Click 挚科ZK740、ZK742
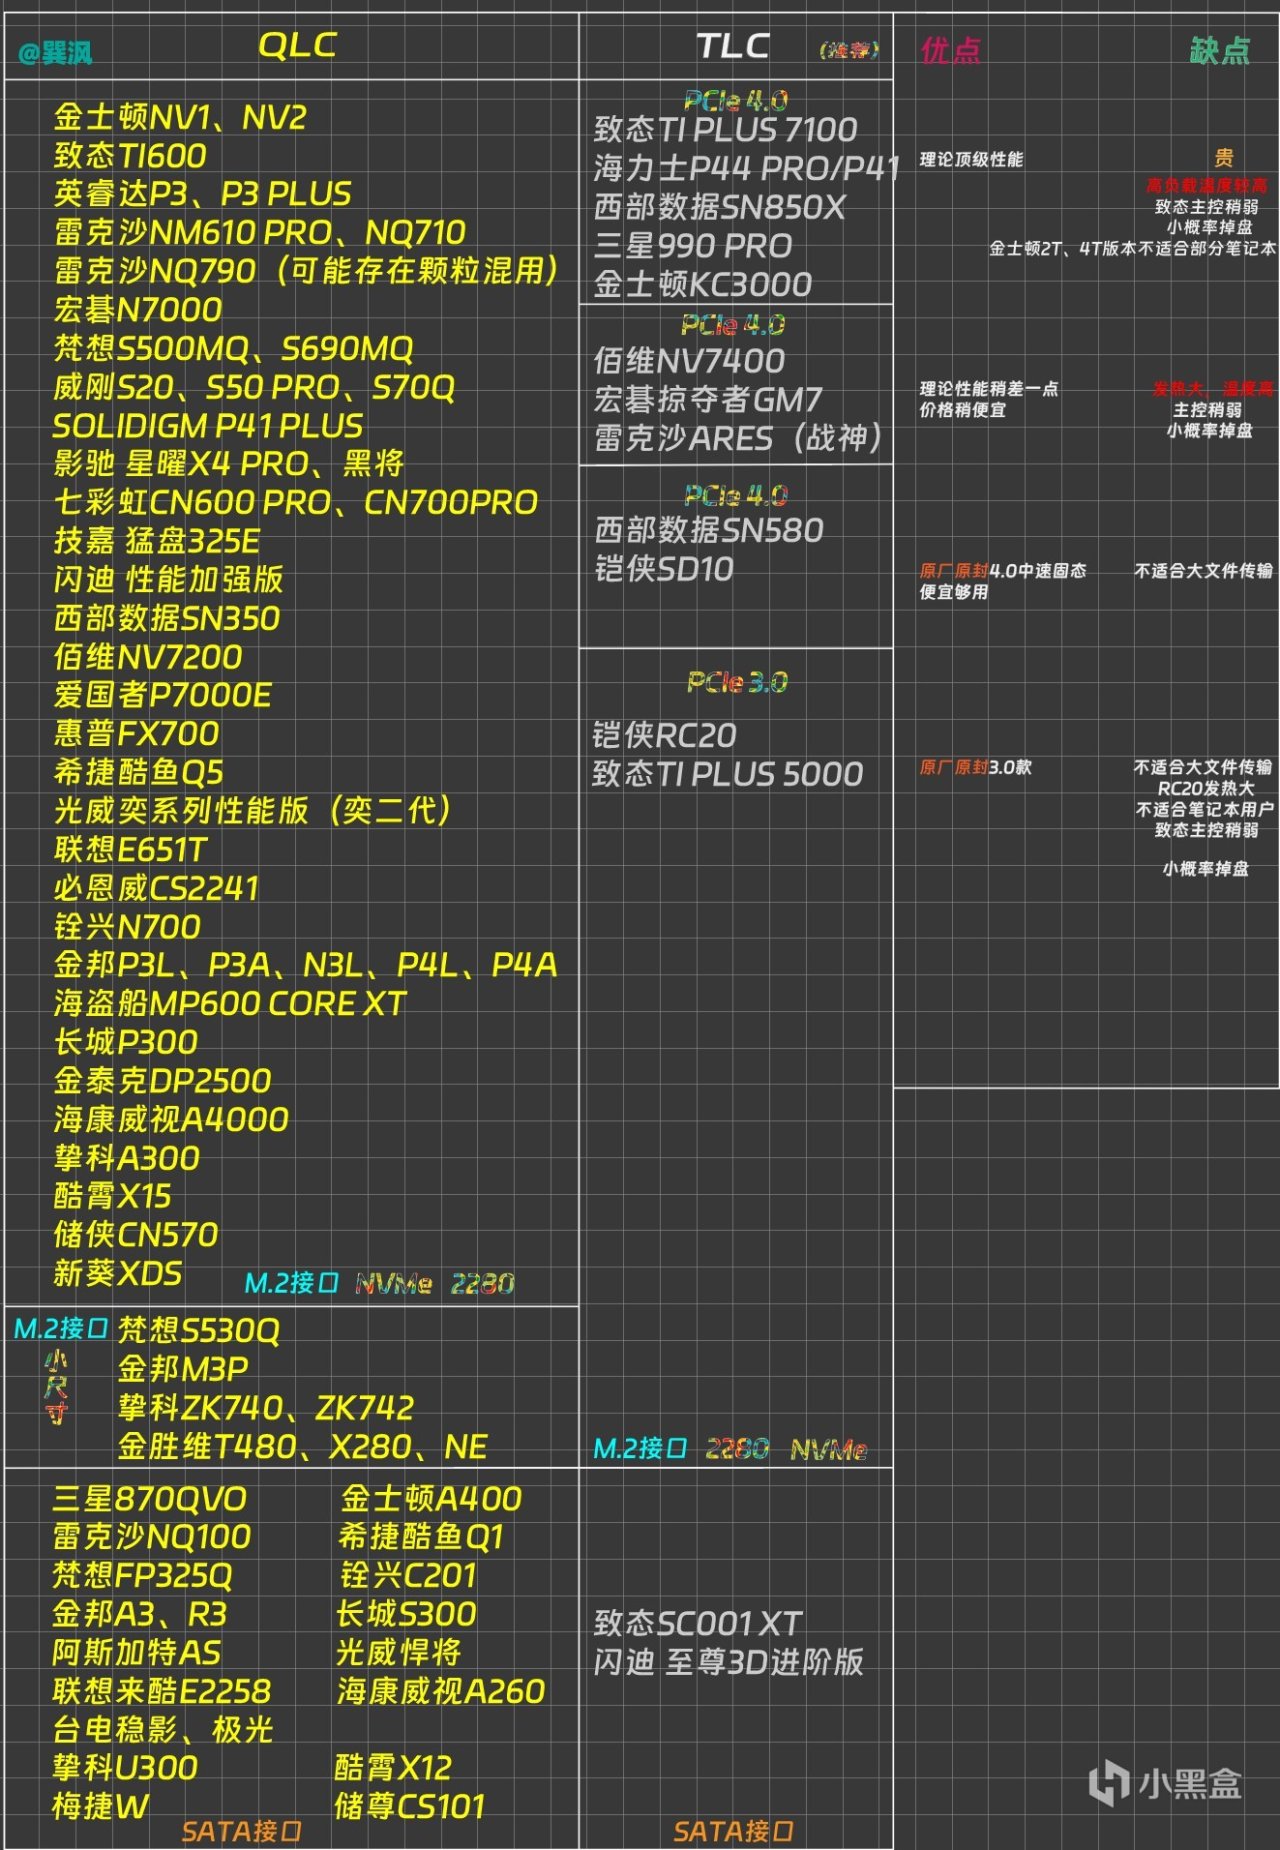Image resolution: width=1280 pixels, height=1850 pixels. 266,1408
